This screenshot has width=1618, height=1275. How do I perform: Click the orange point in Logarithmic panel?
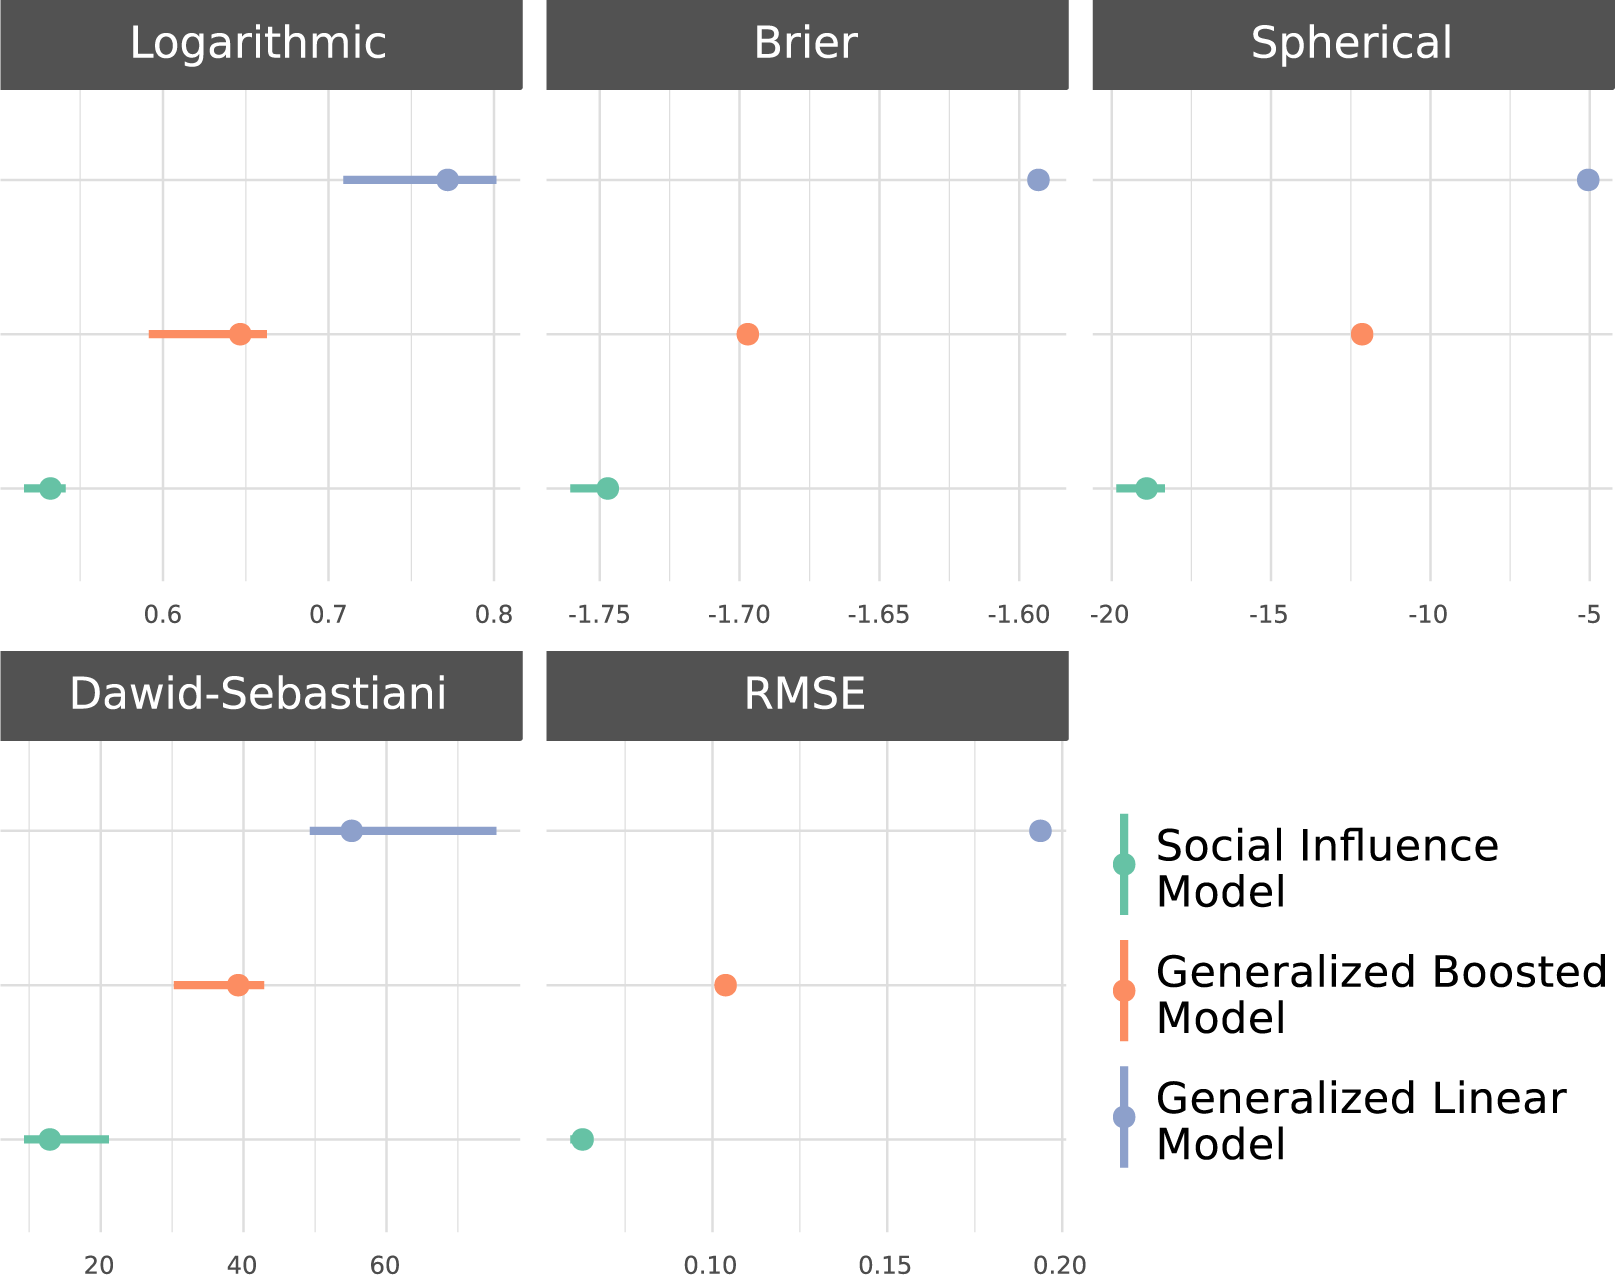click(x=240, y=334)
